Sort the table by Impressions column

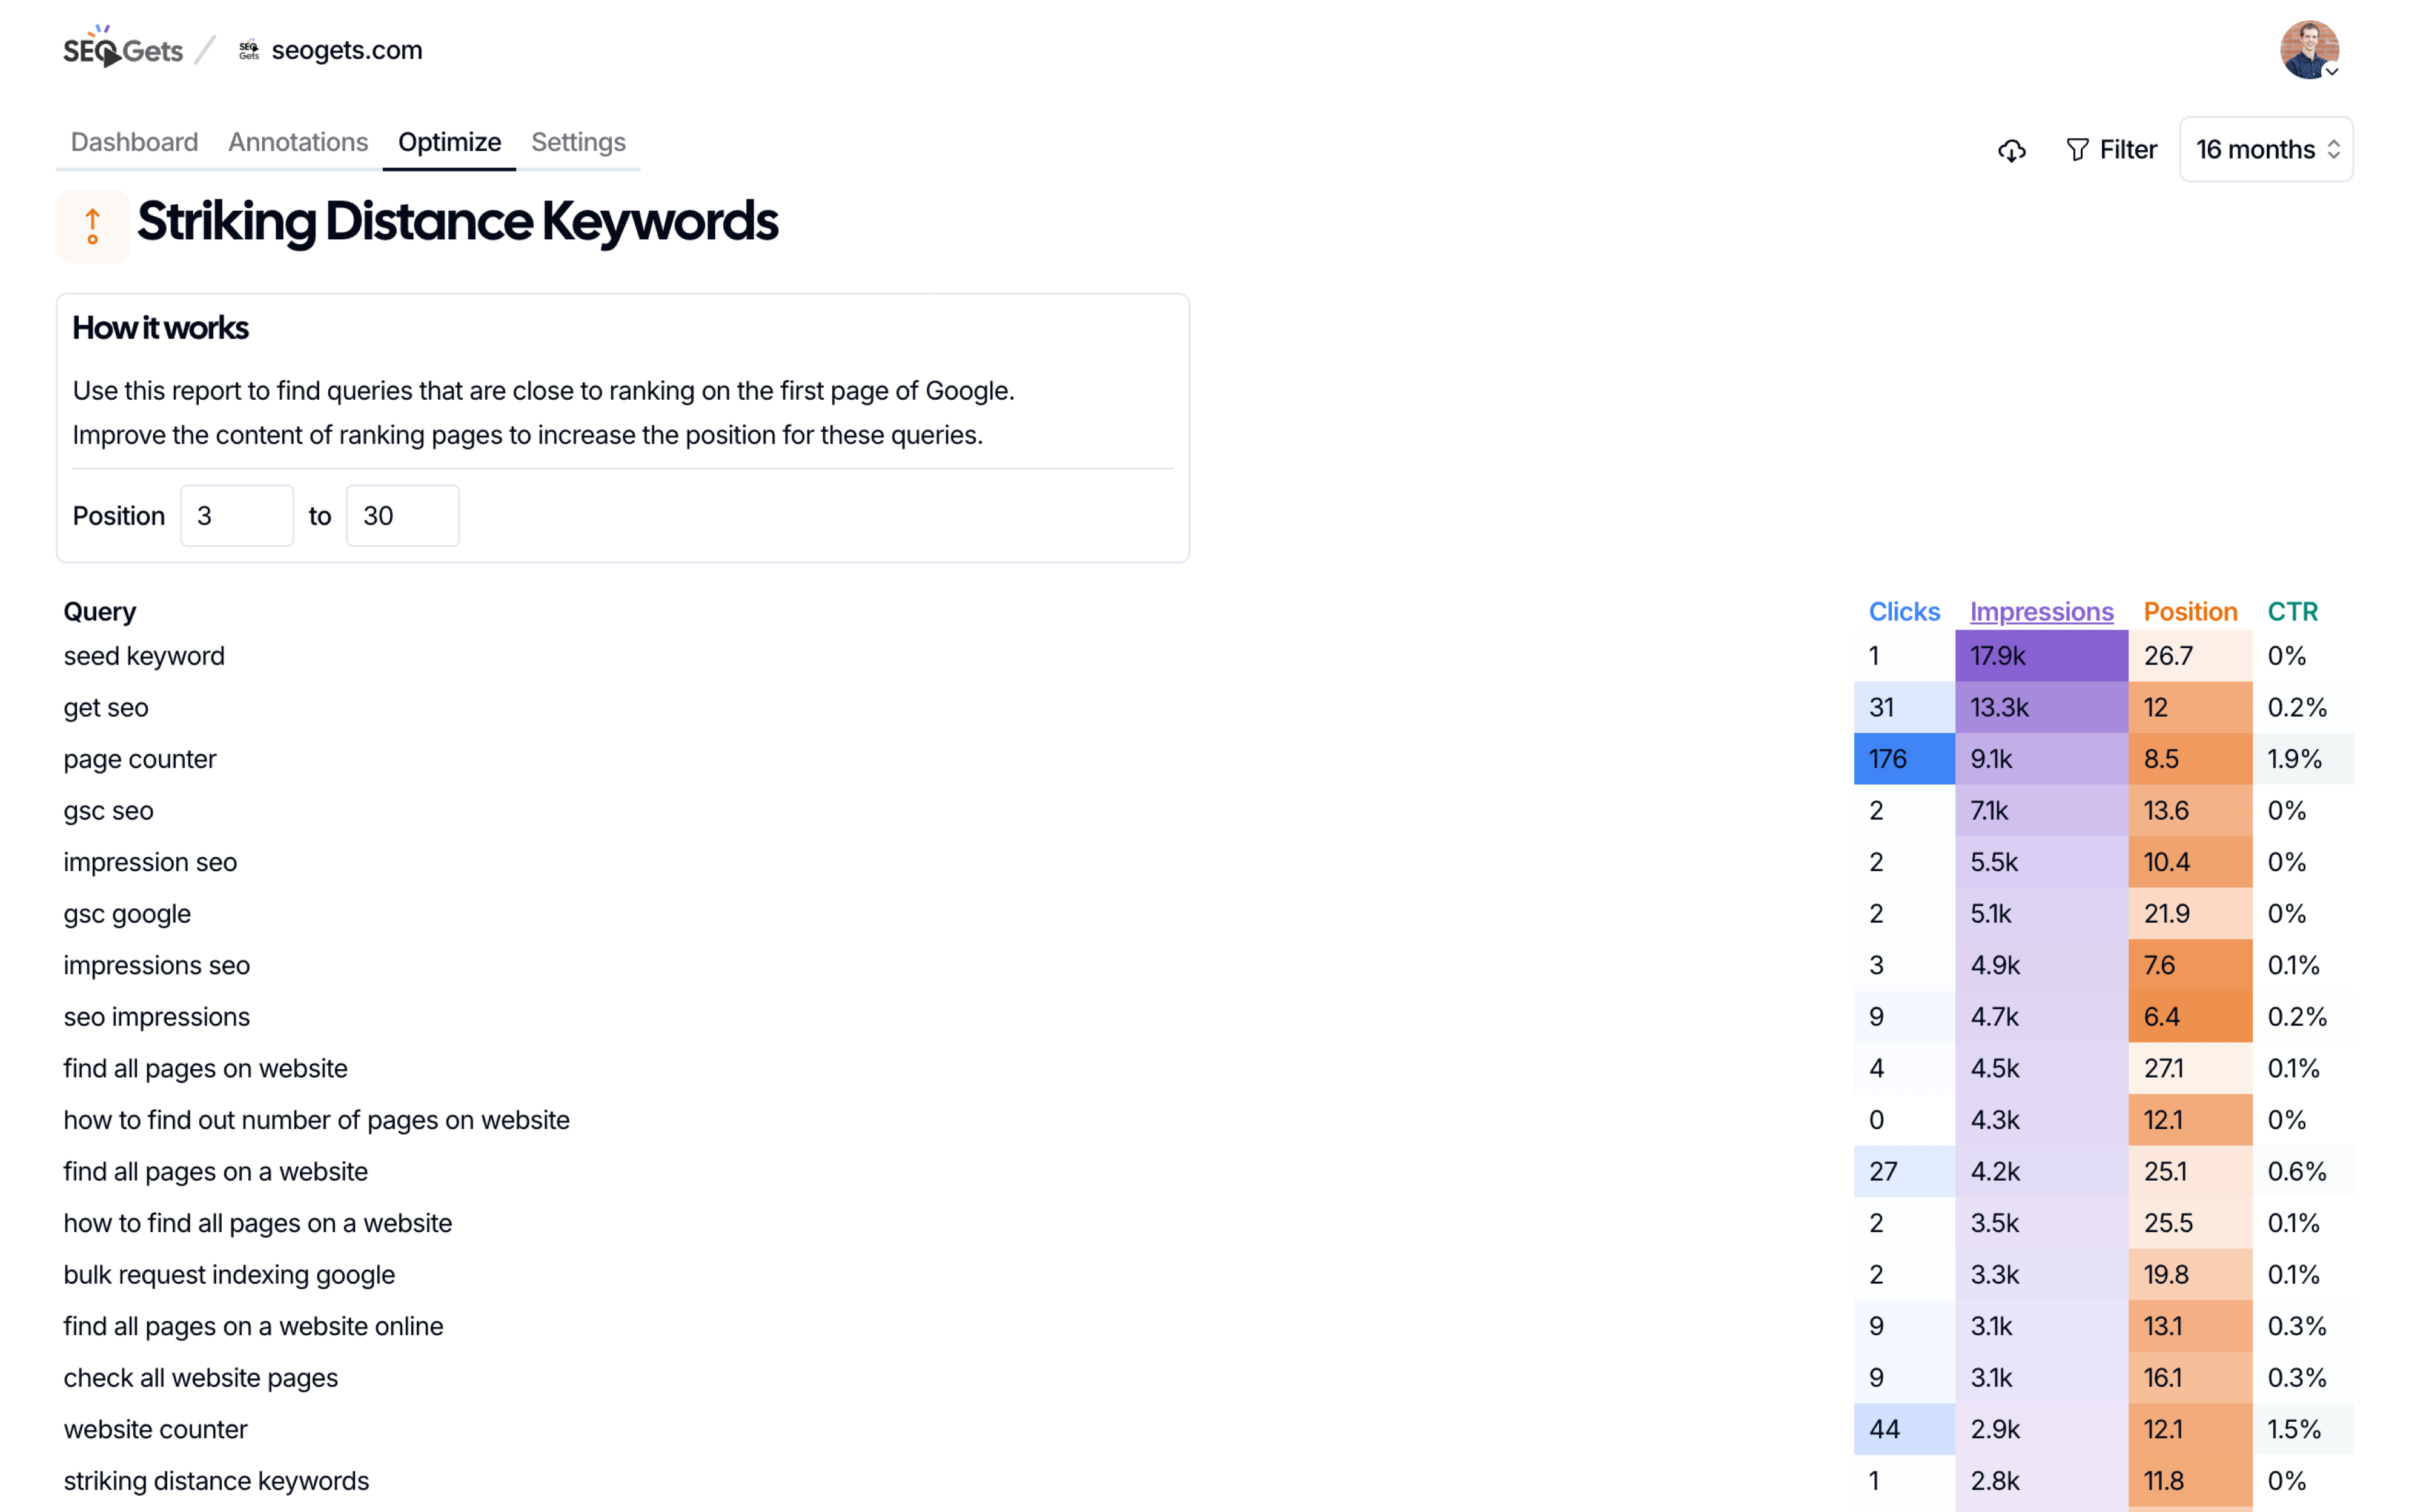[2041, 611]
